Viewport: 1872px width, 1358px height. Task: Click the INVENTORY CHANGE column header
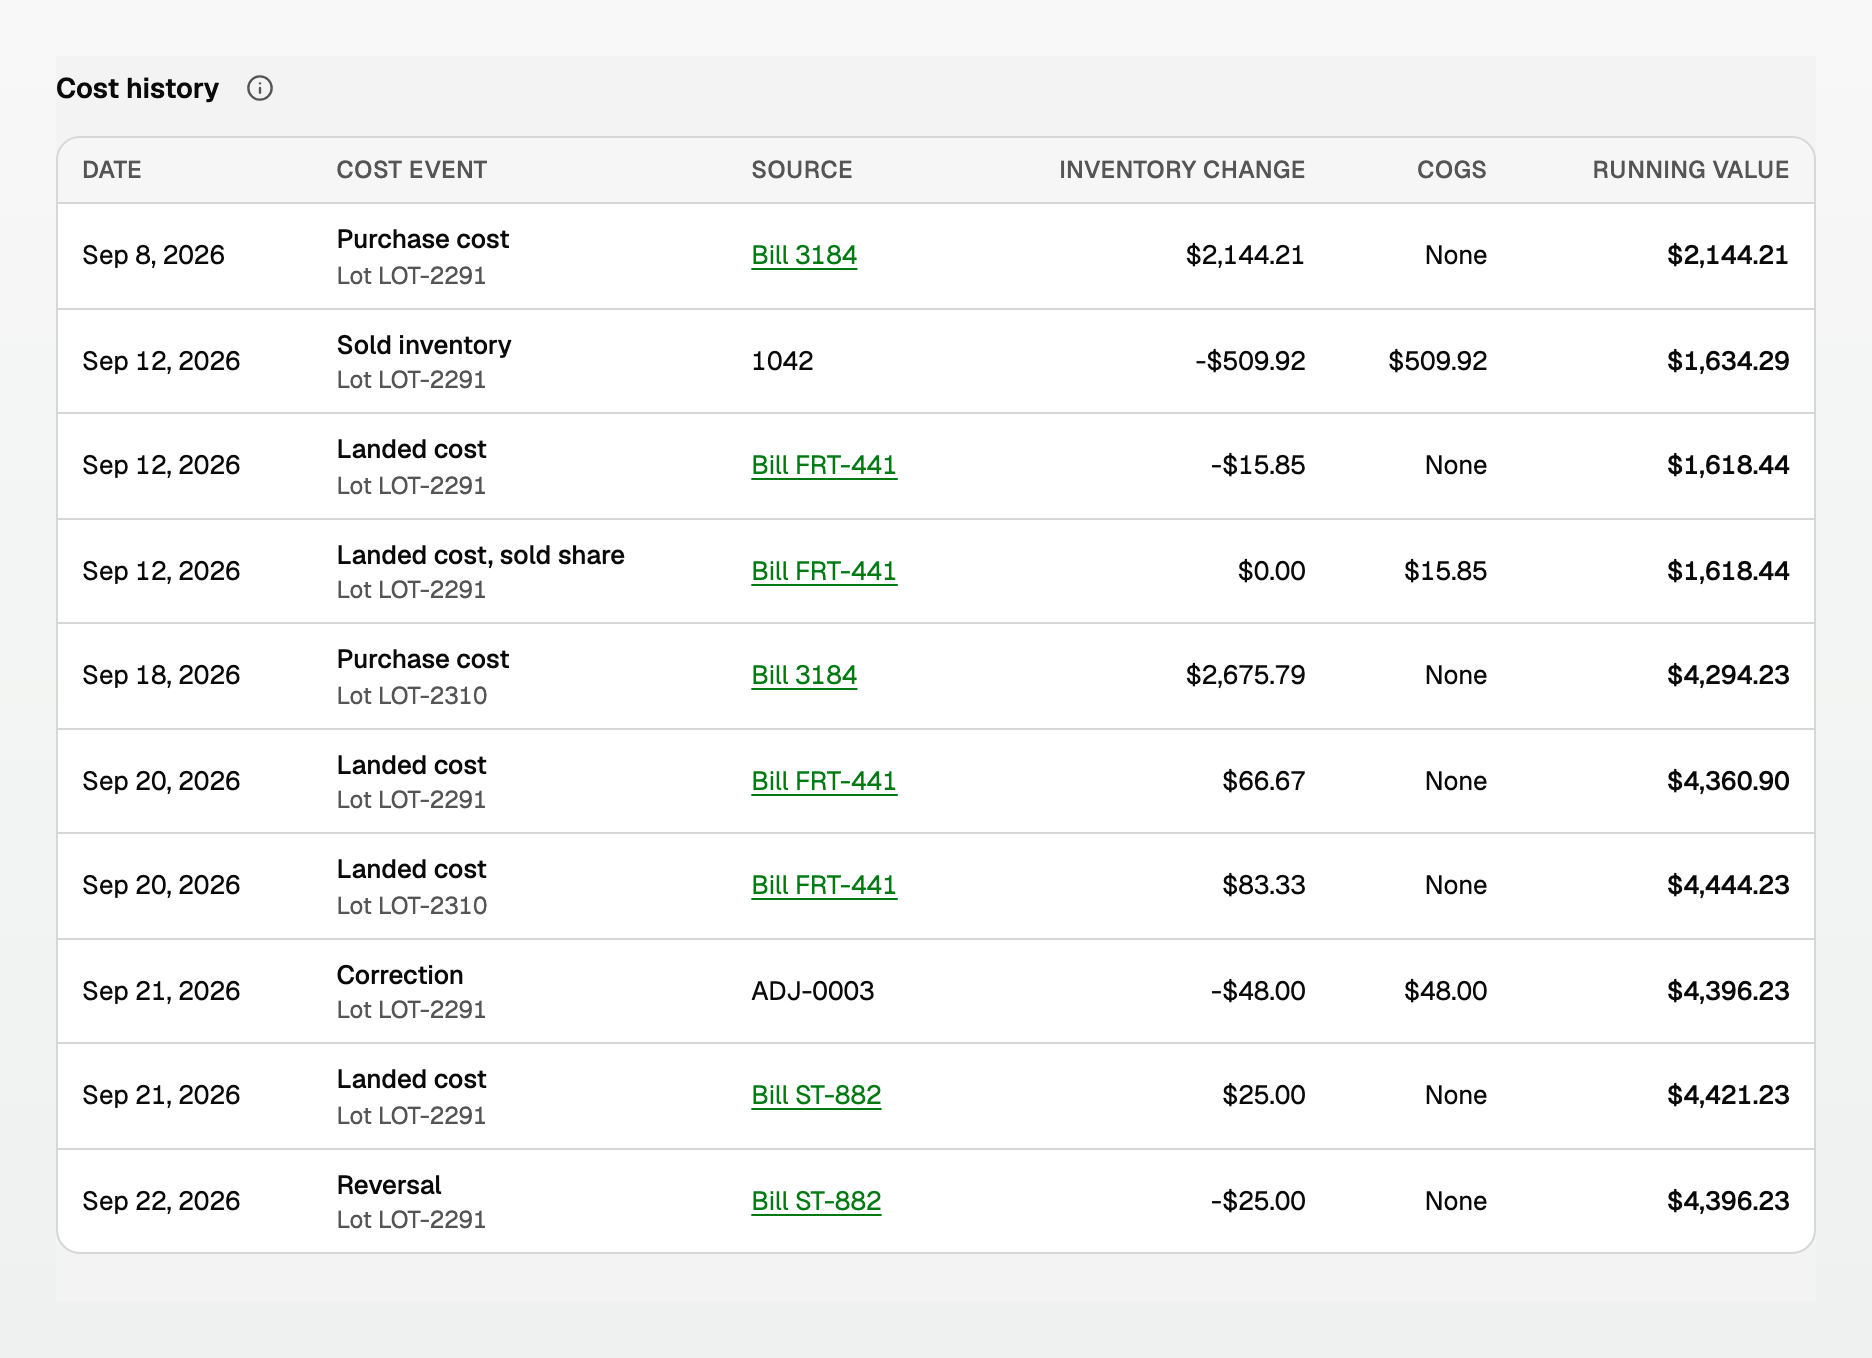tap(1182, 170)
